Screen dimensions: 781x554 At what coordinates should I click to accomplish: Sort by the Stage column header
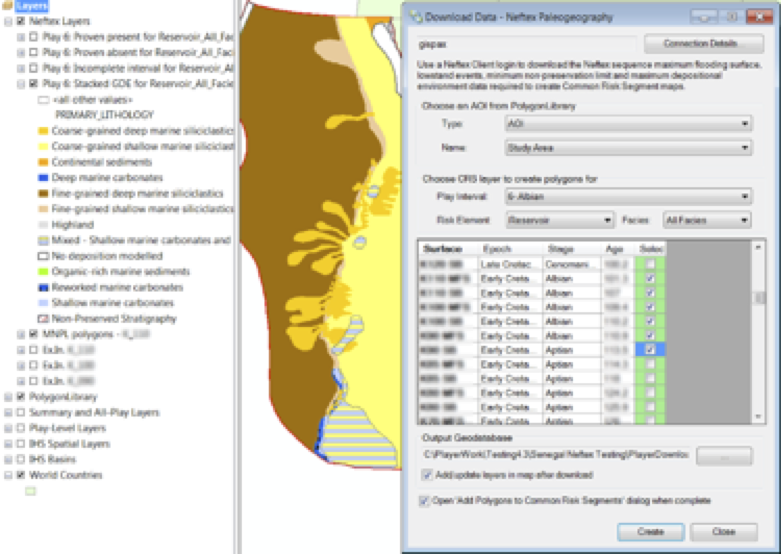pyautogui.click(x=572, y=249)
